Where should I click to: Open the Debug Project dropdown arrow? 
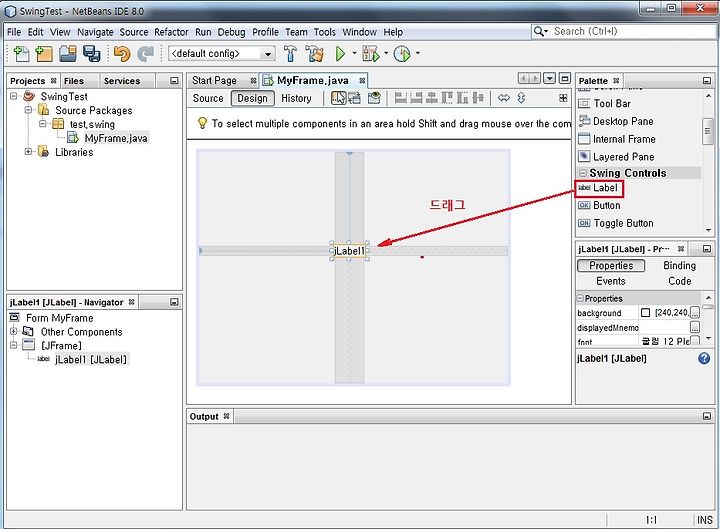386,53
